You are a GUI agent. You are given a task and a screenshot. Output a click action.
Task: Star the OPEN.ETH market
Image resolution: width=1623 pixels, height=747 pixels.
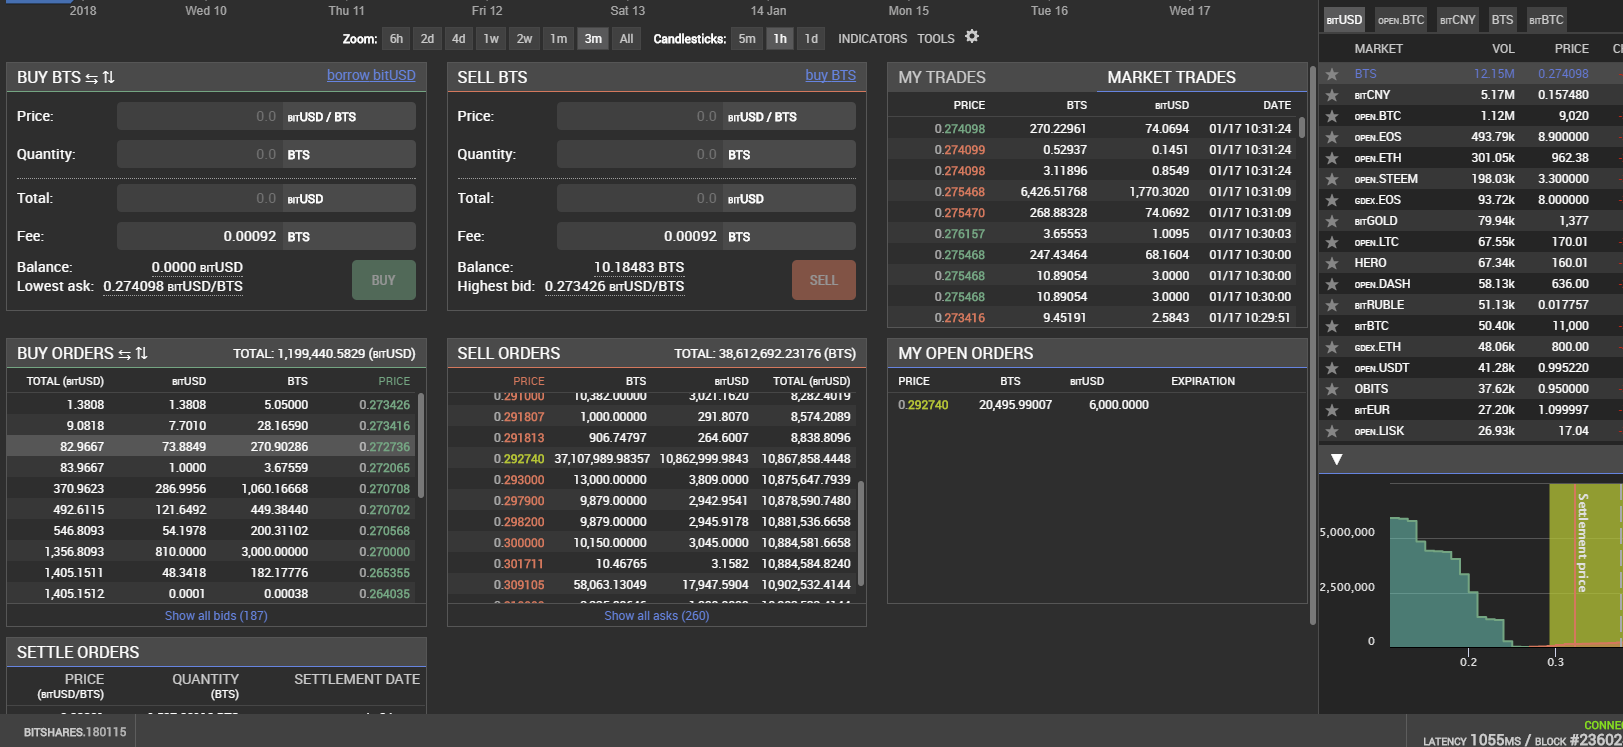[x=1332, y=158]
